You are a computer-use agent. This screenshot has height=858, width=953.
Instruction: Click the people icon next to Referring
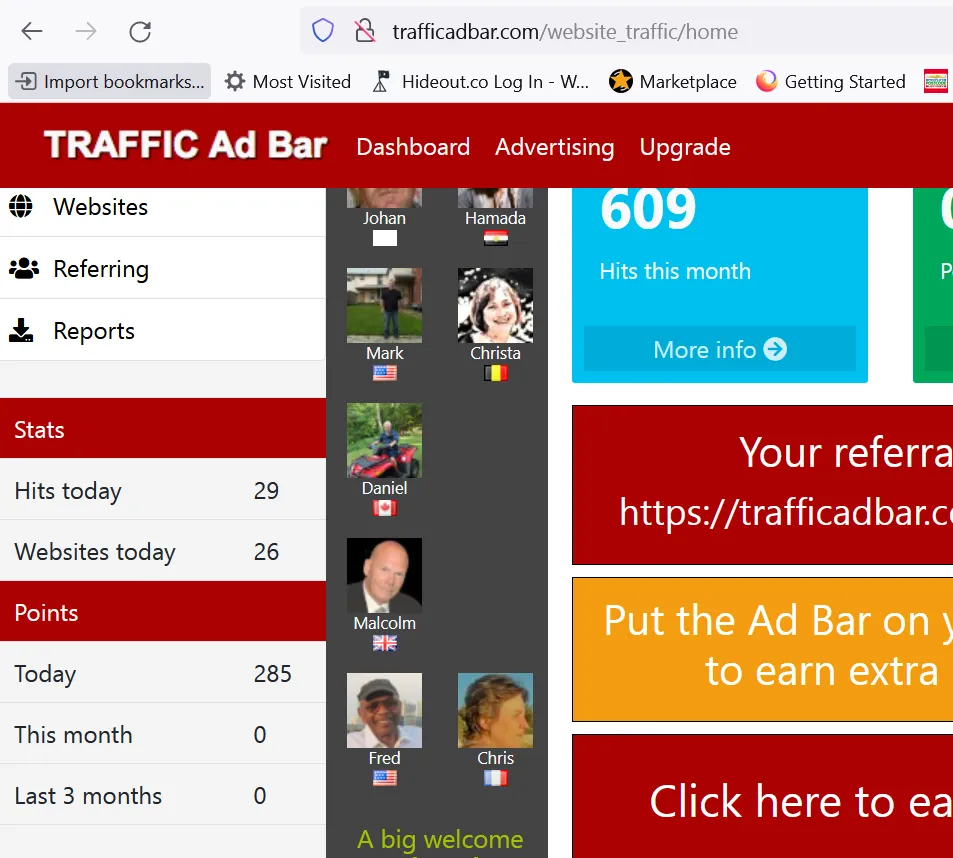(24, 268)
